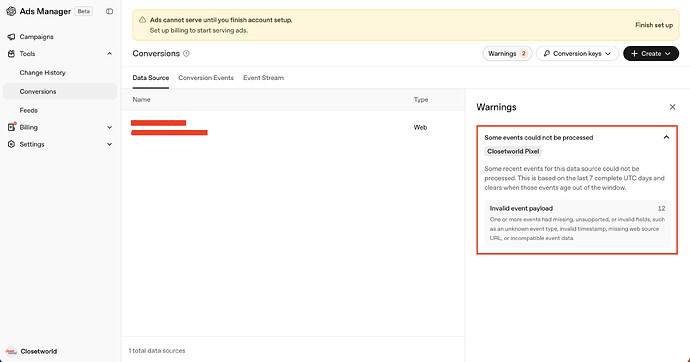
Task: Click the info icon next to Conversions
Action: click(186, 54)
